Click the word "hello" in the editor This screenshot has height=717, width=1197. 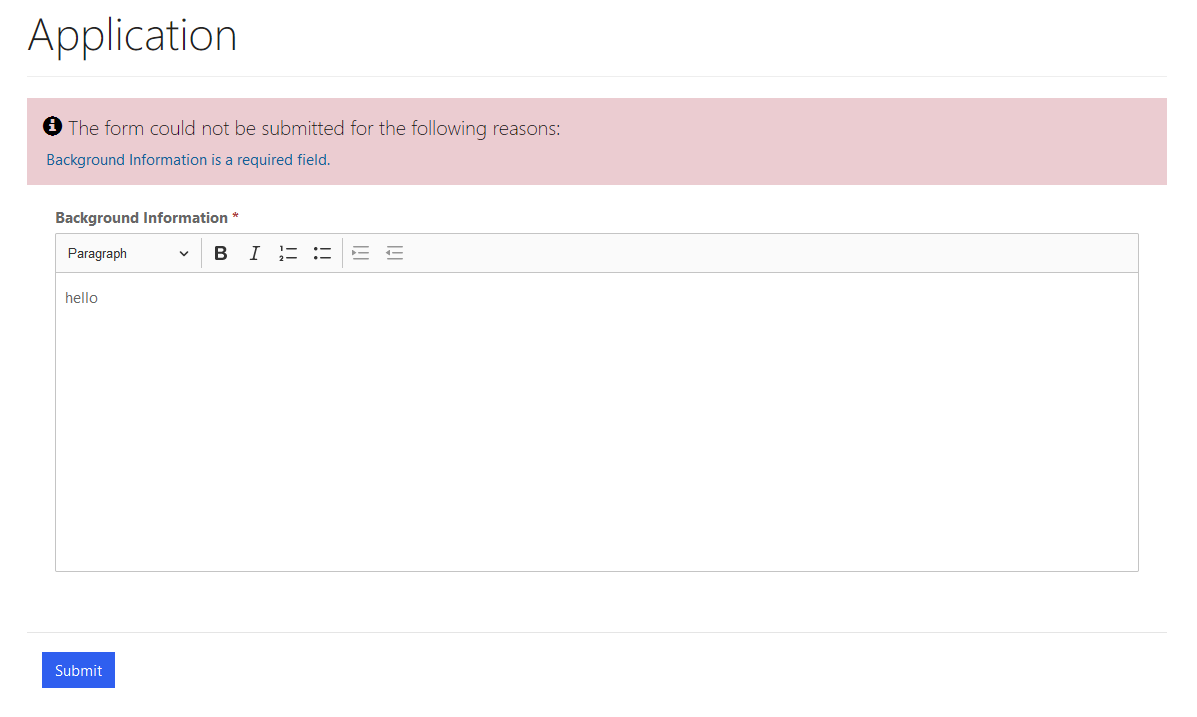coord(81,298)
